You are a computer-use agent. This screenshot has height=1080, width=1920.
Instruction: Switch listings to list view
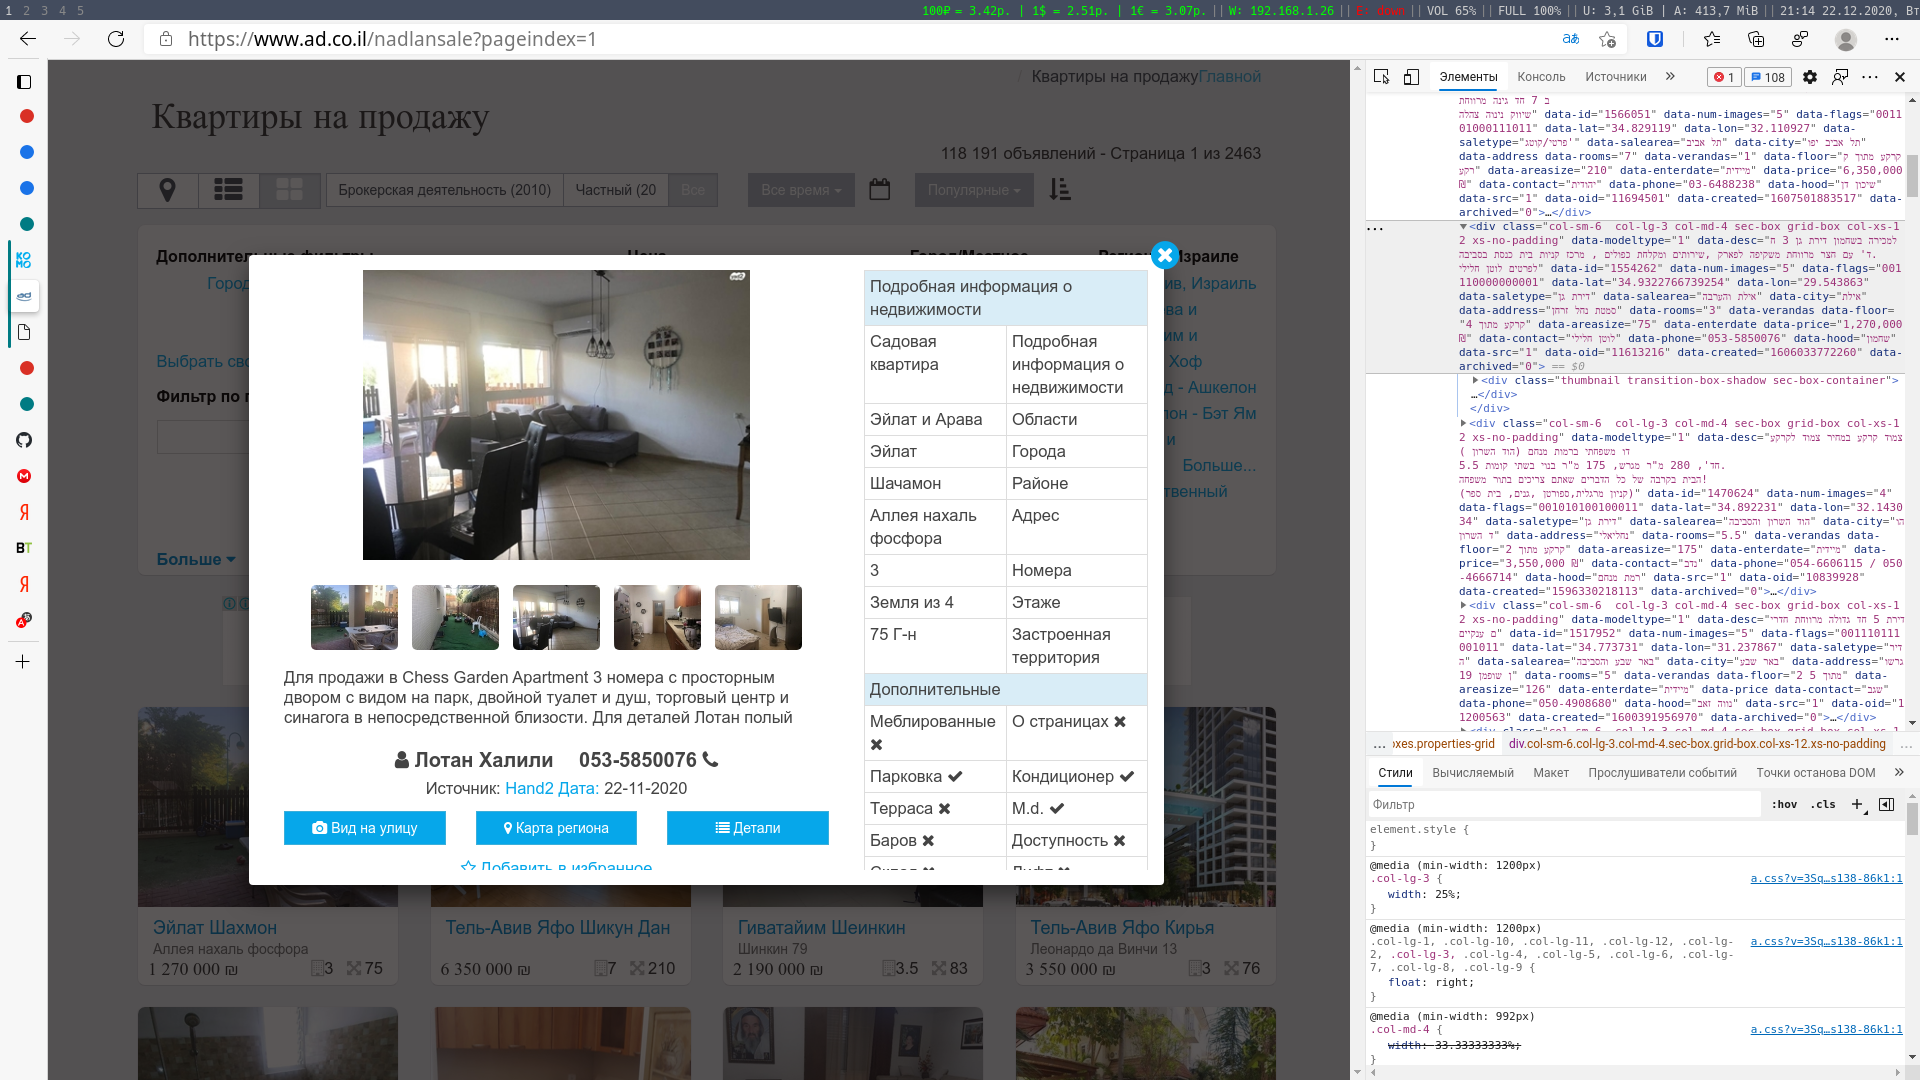pyautogui.click(x=229, y=190)
